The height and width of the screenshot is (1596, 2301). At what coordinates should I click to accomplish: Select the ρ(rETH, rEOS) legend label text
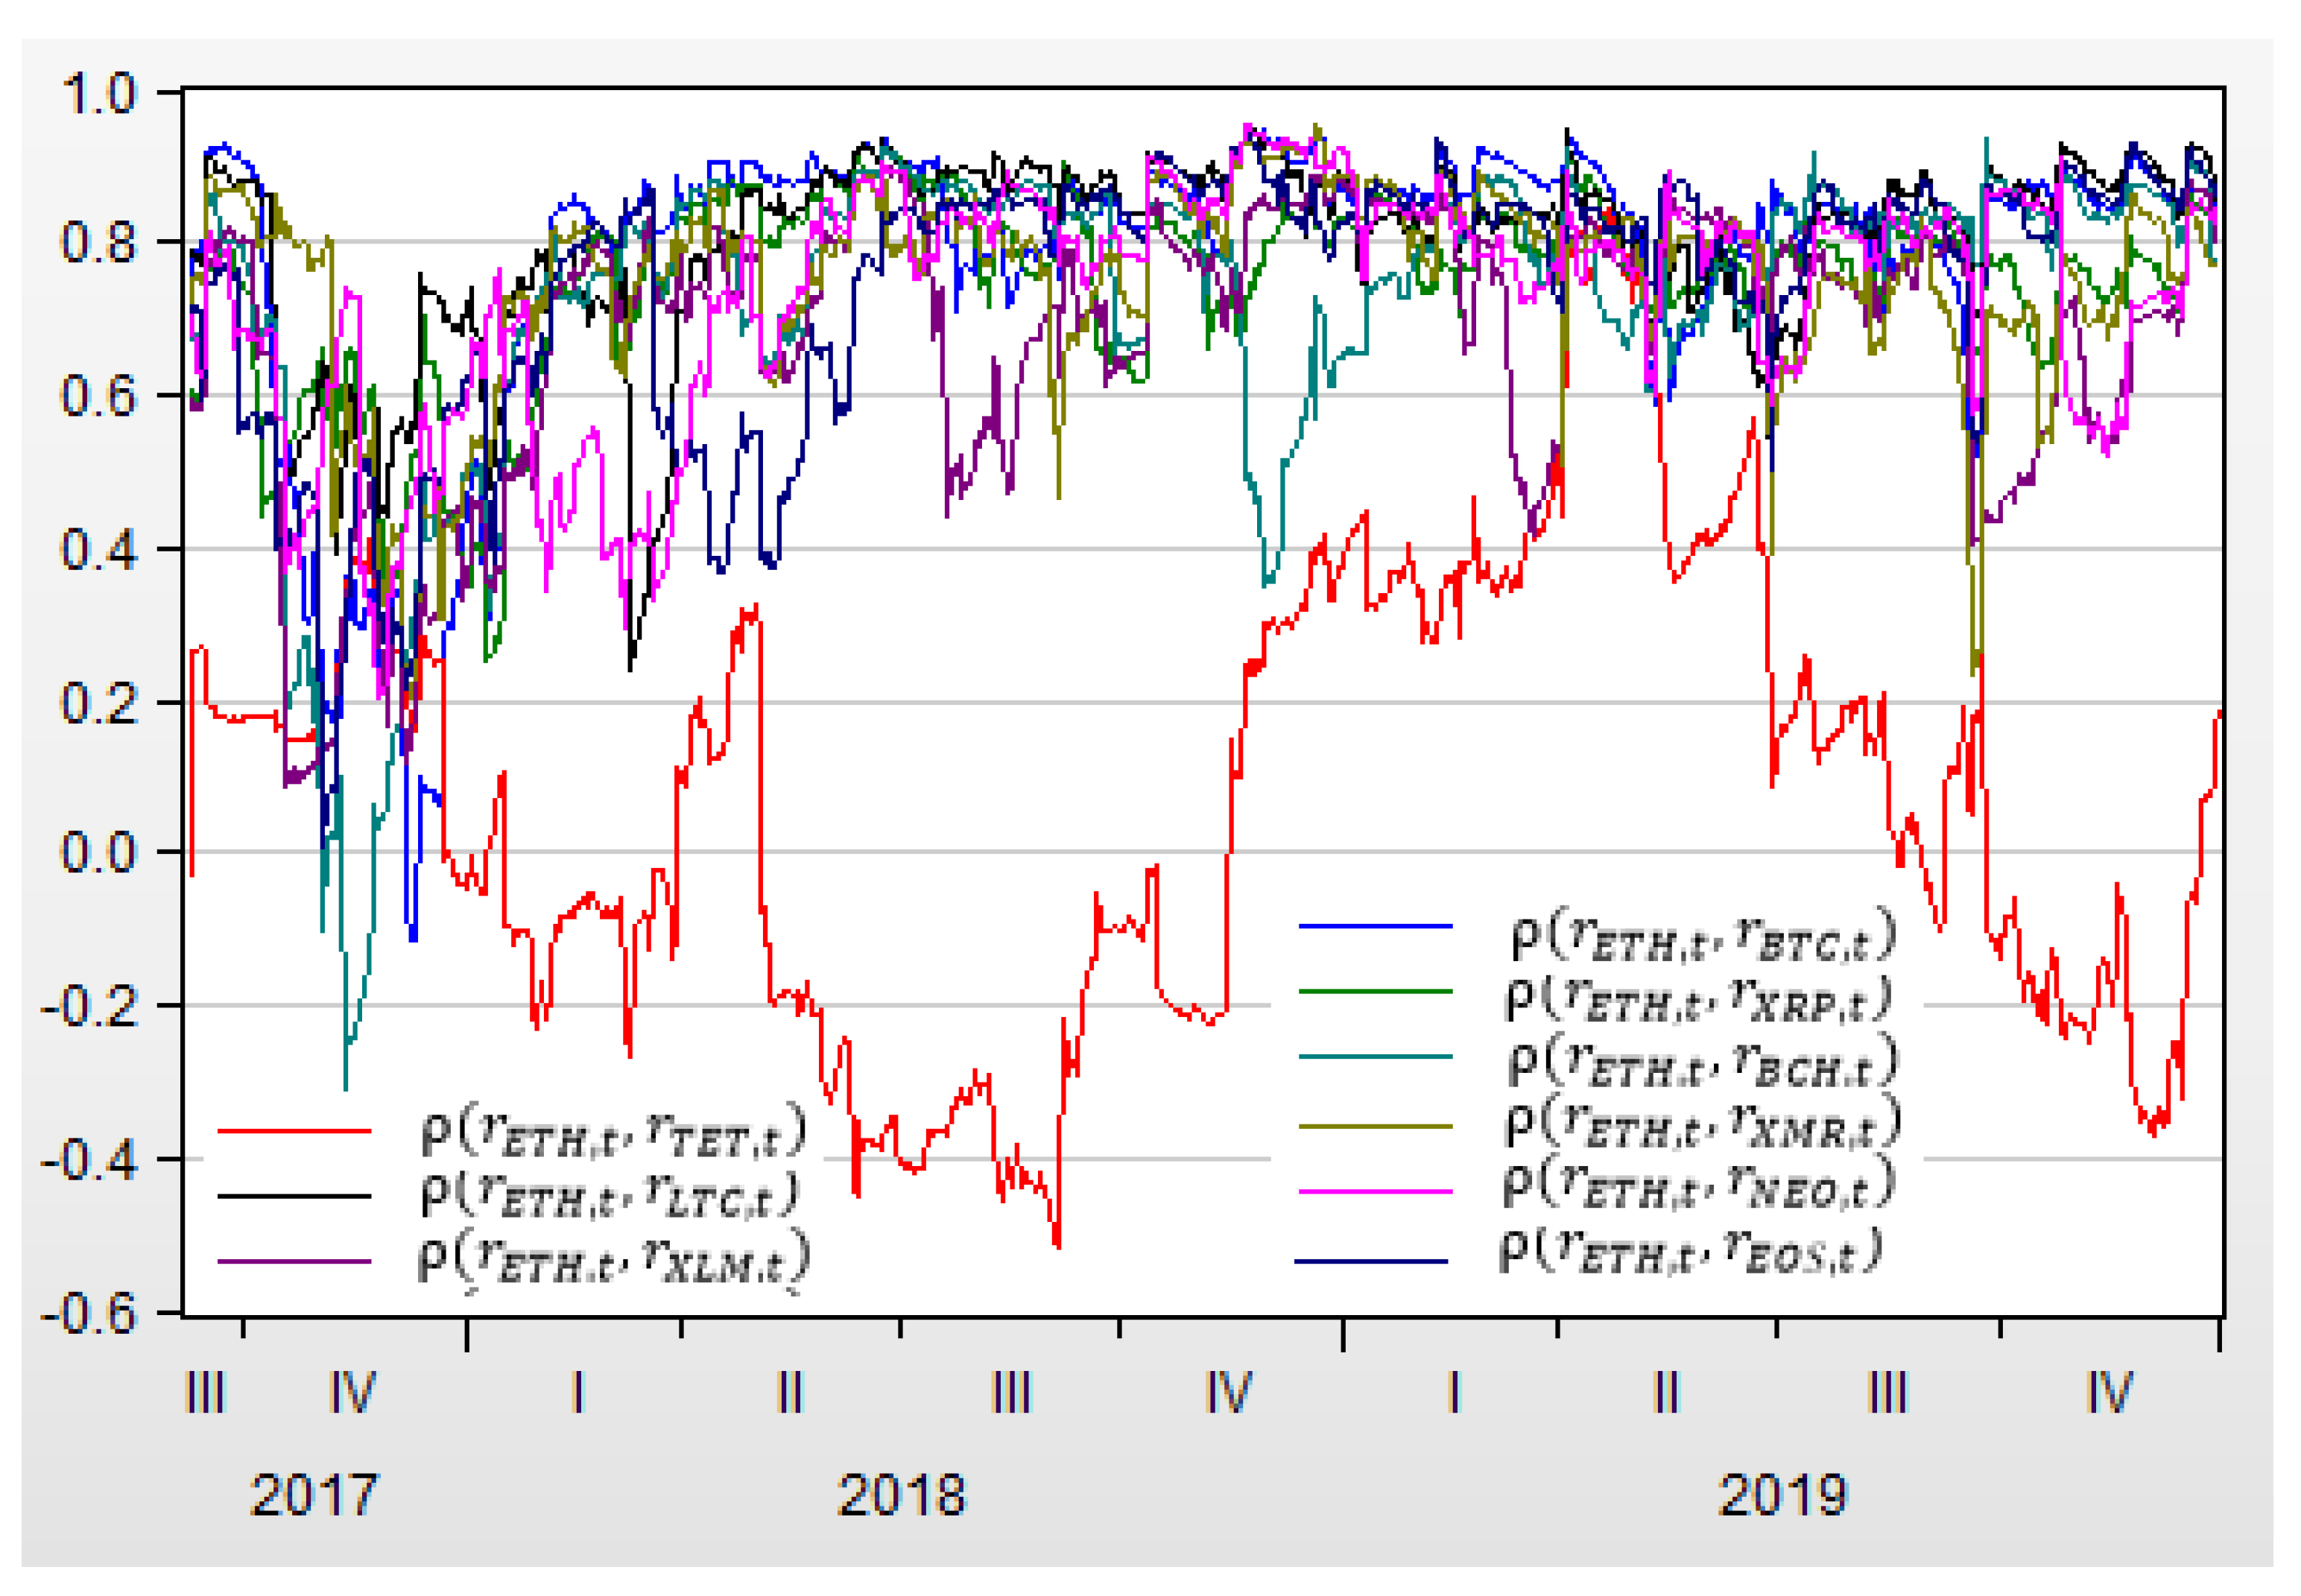click(1690, 1251)
